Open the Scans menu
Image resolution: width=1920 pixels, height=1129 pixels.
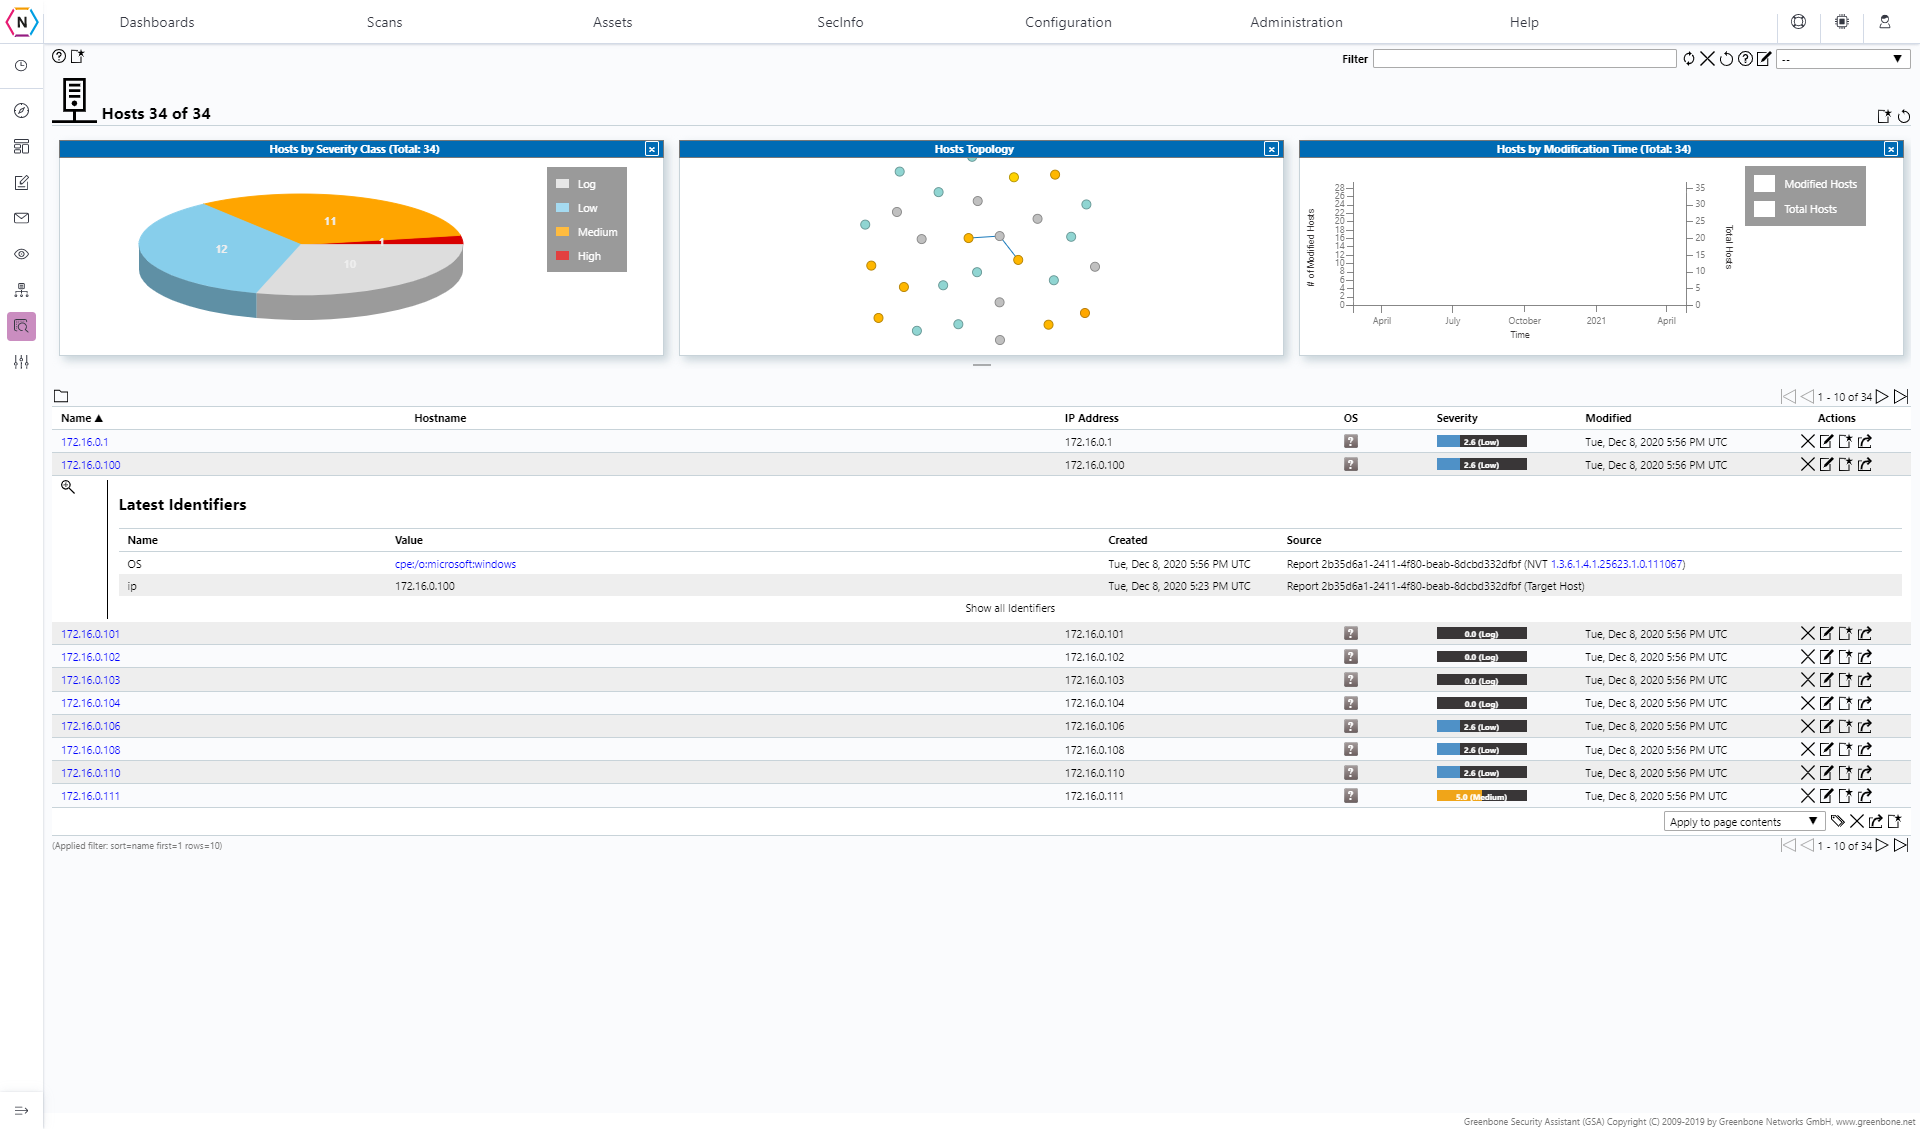384,22
